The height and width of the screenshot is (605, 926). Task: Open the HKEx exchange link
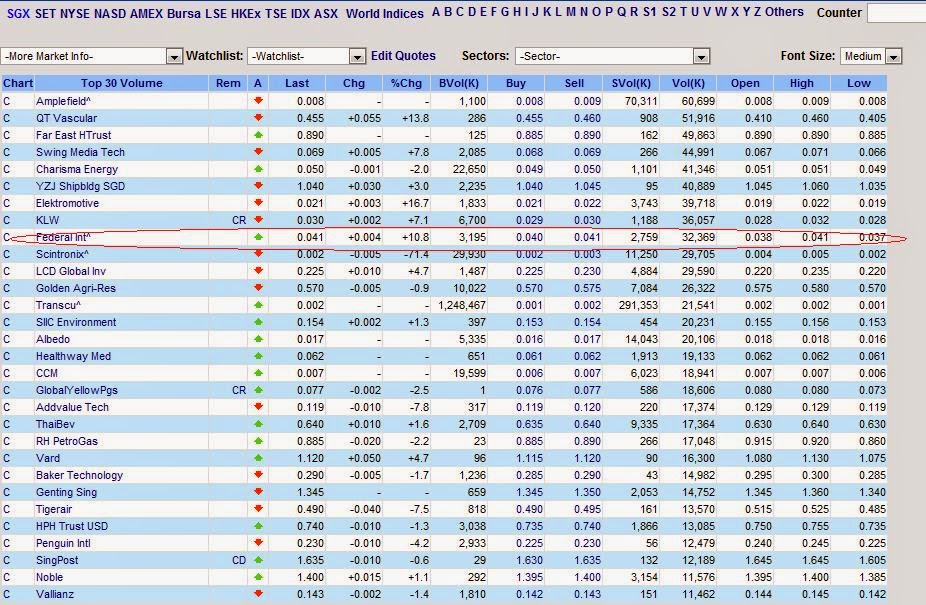[x=245, y=13]
